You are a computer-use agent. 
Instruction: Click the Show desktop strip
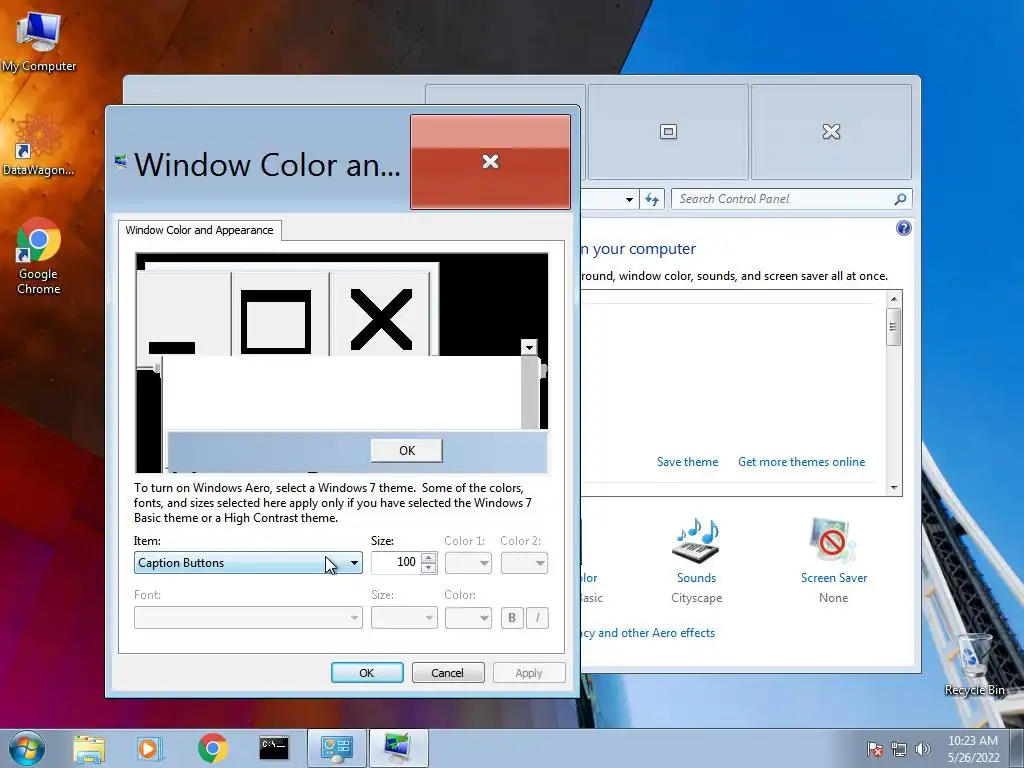click(1017, 748)
